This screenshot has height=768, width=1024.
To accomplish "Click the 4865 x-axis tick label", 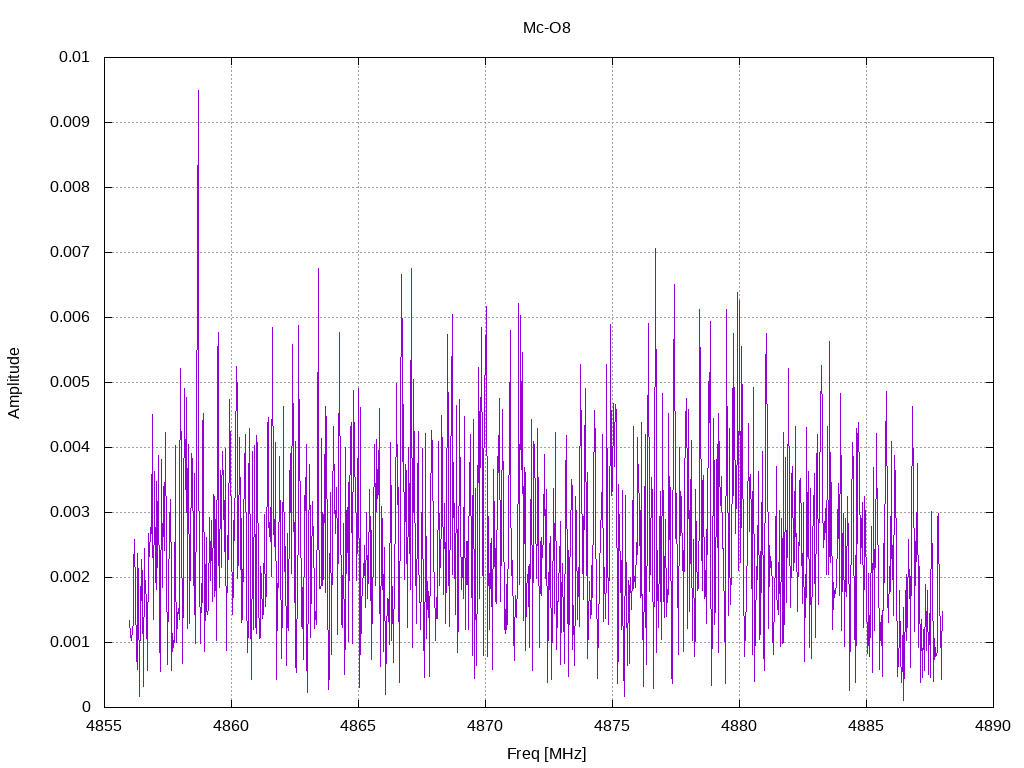I will 359,726.
